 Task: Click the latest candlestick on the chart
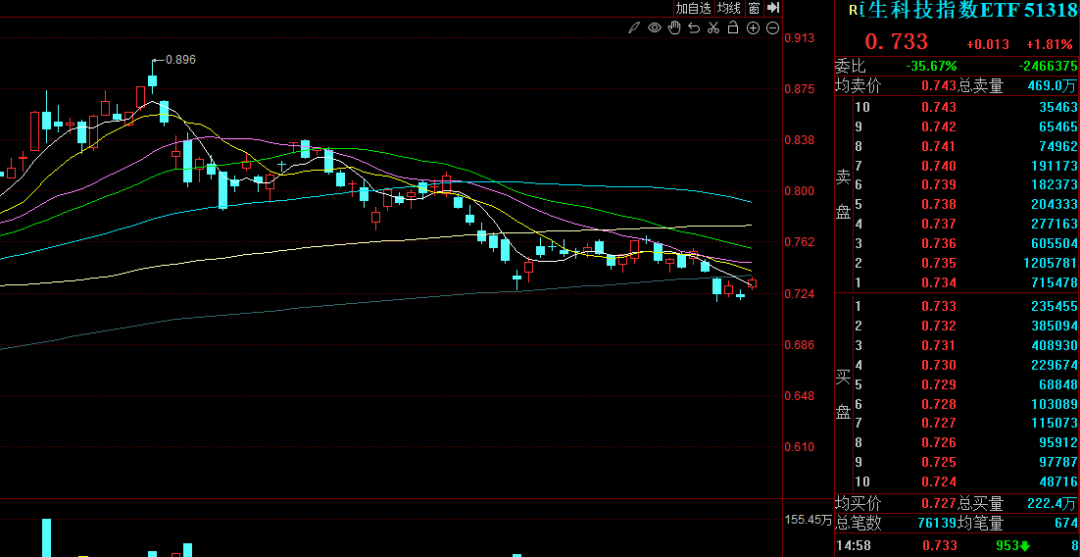pyautogui.click(x=752, y=283)
